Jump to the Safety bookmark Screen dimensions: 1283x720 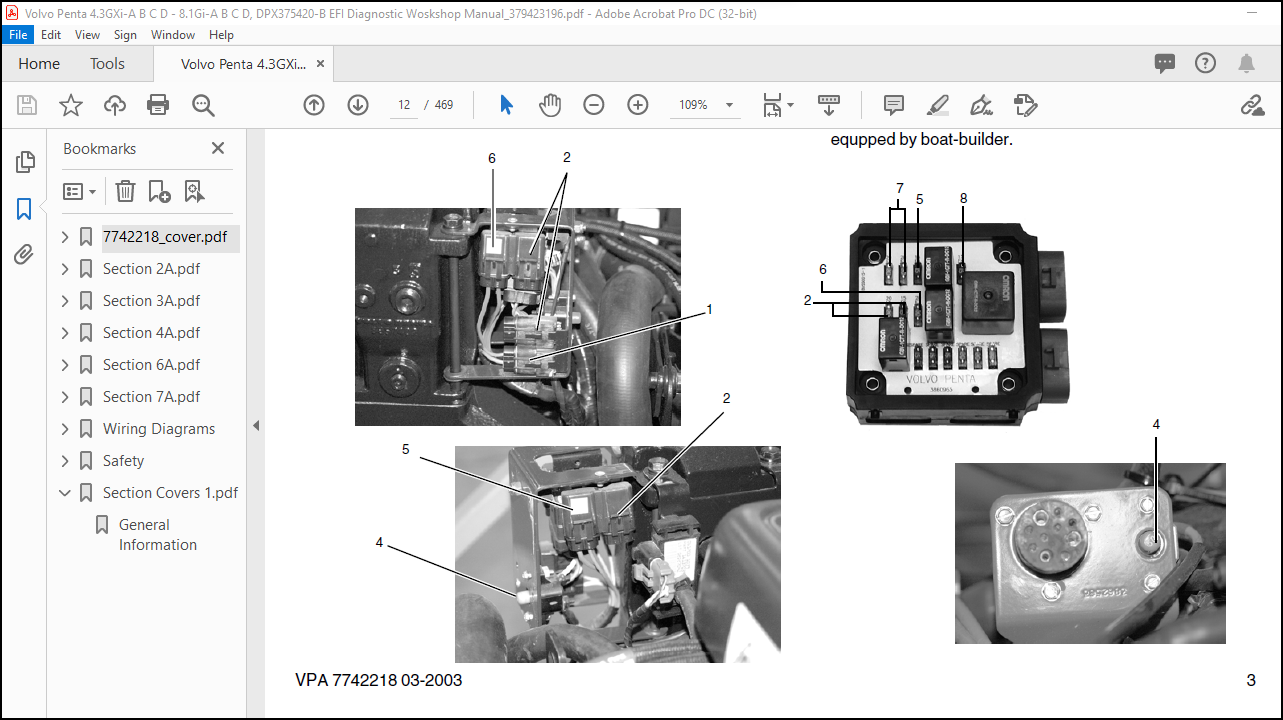pos(123,461)
